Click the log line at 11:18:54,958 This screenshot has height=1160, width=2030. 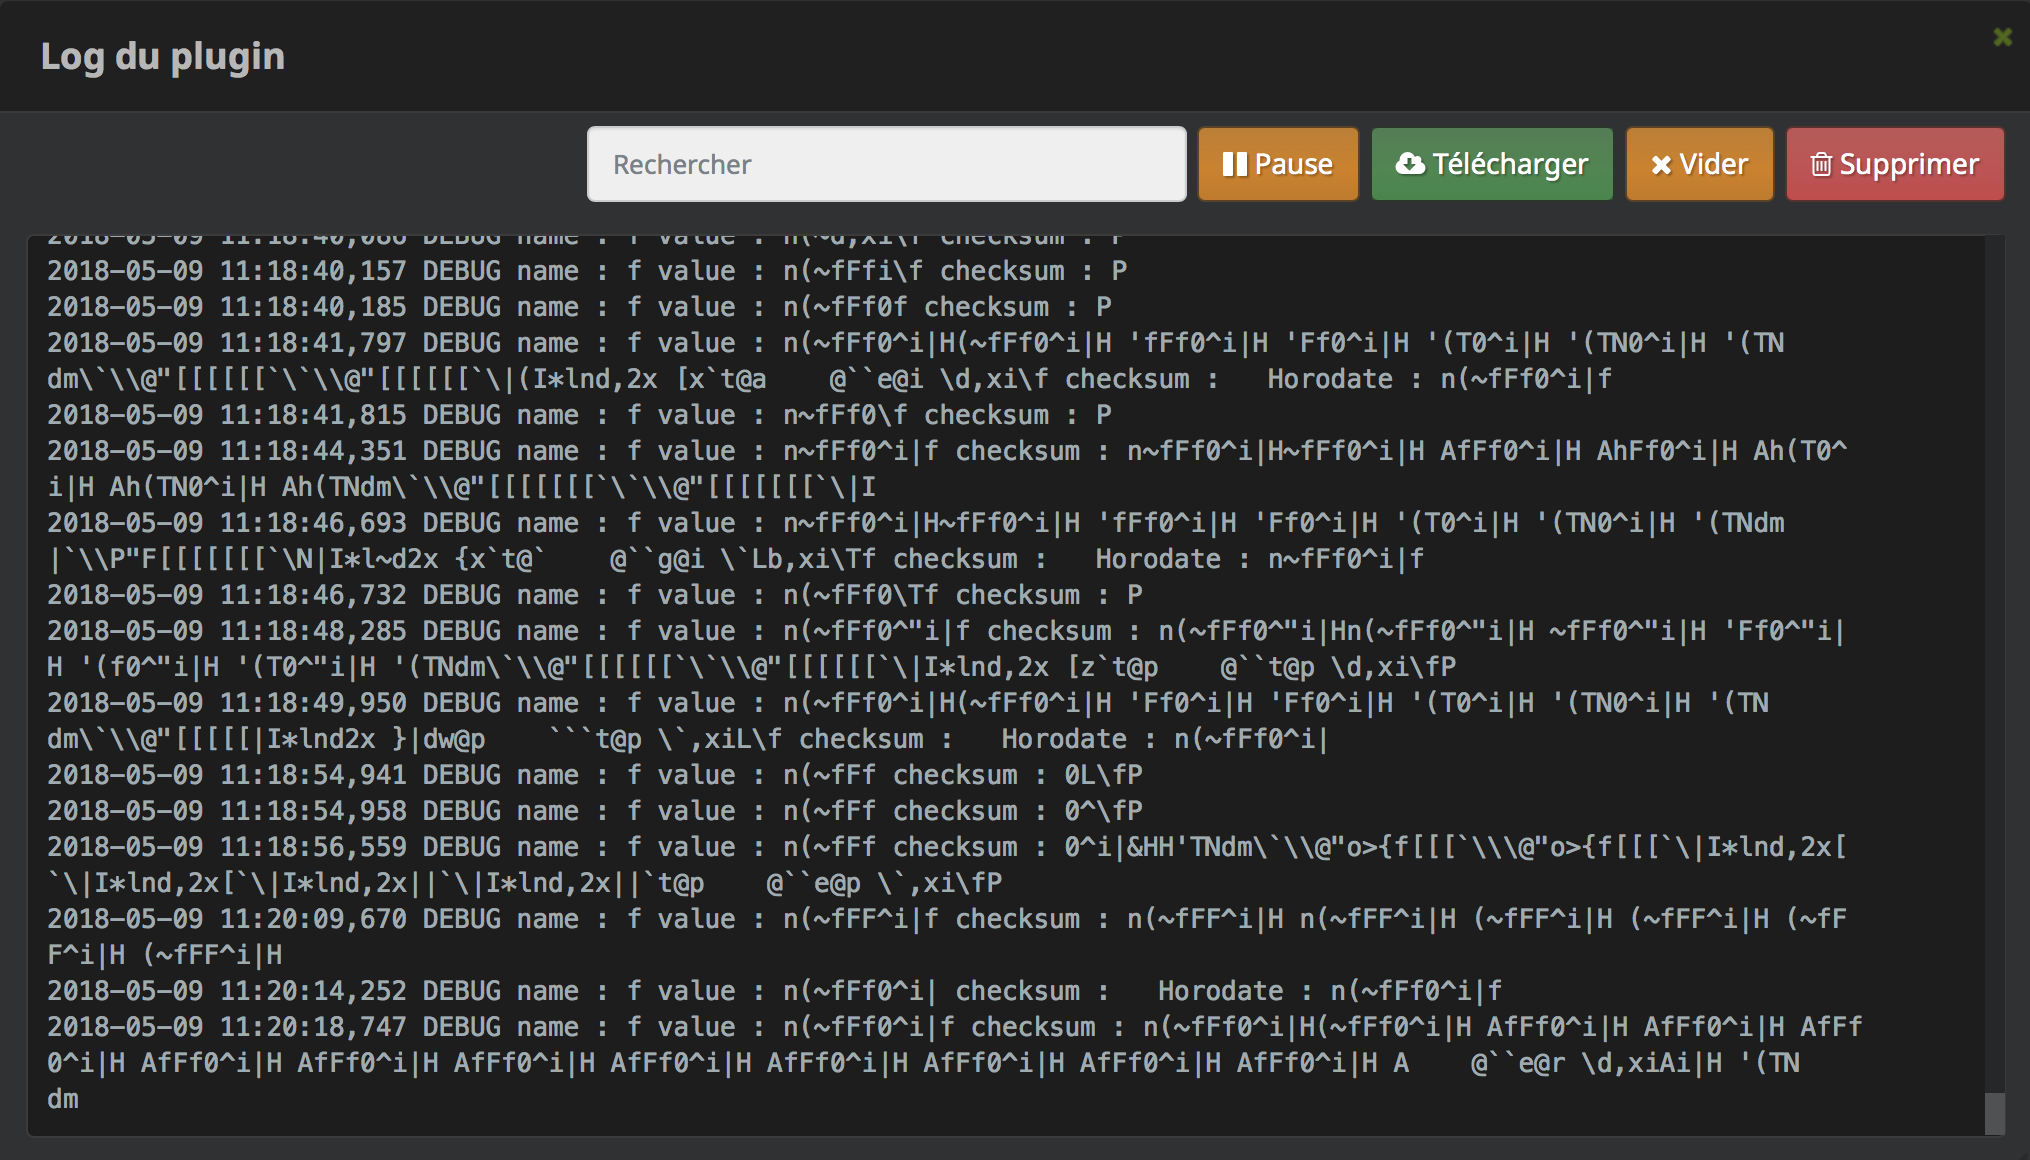pyautogui.click(x=595, y=811)
